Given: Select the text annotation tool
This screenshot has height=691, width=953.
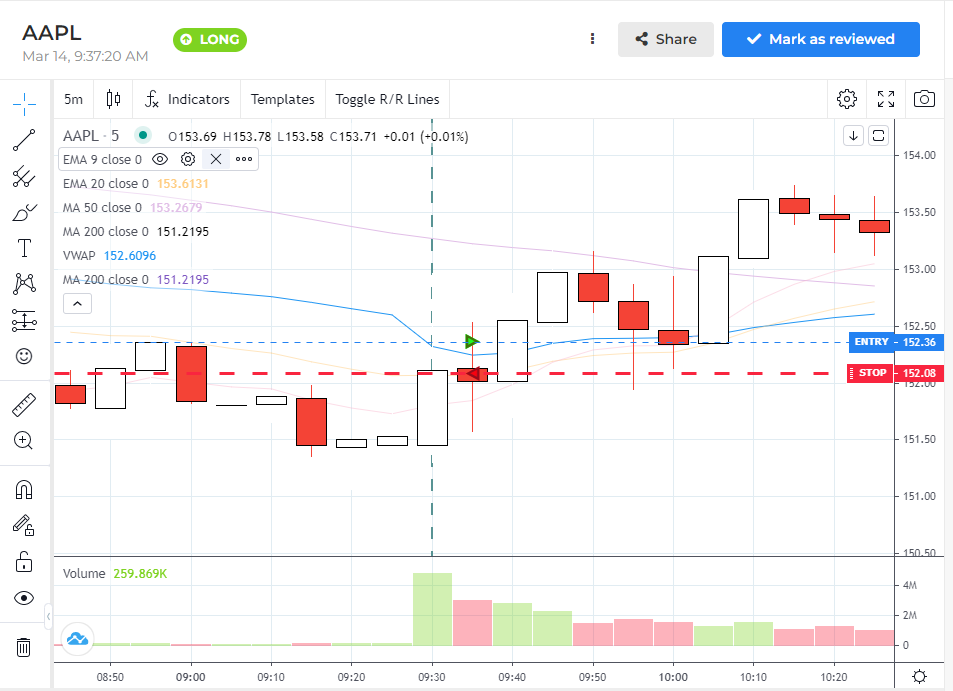Looking at the screenshot, I should coord(24,249).
